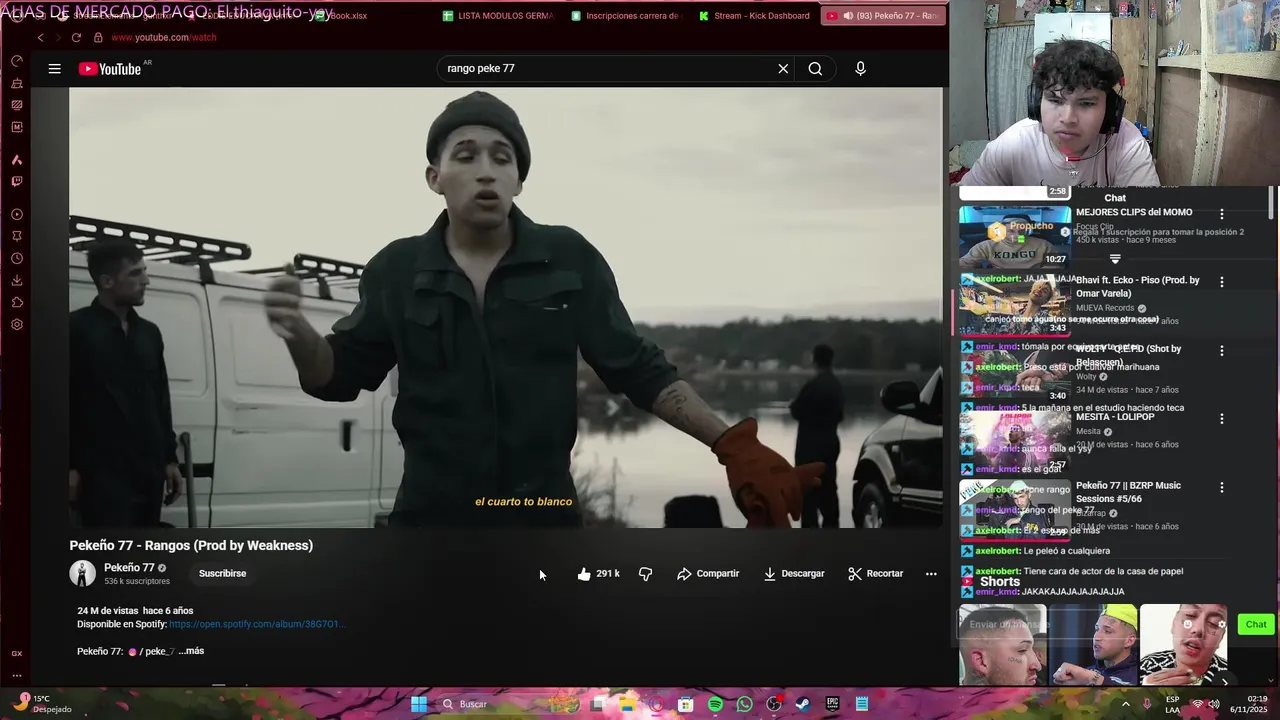Open options for the 'Piso (Prod. by Omar Varela)' video
This screenshot has width=1280, height=720.
pos(1221,282)
